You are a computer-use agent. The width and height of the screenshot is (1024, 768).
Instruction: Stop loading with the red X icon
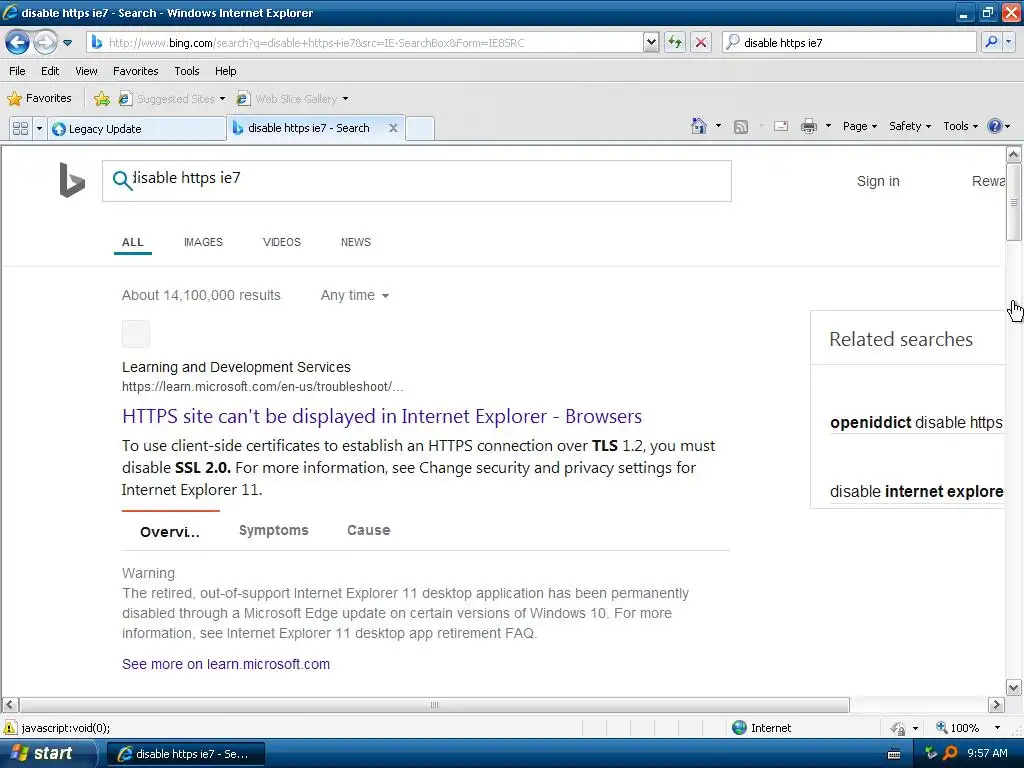[701, 43]
